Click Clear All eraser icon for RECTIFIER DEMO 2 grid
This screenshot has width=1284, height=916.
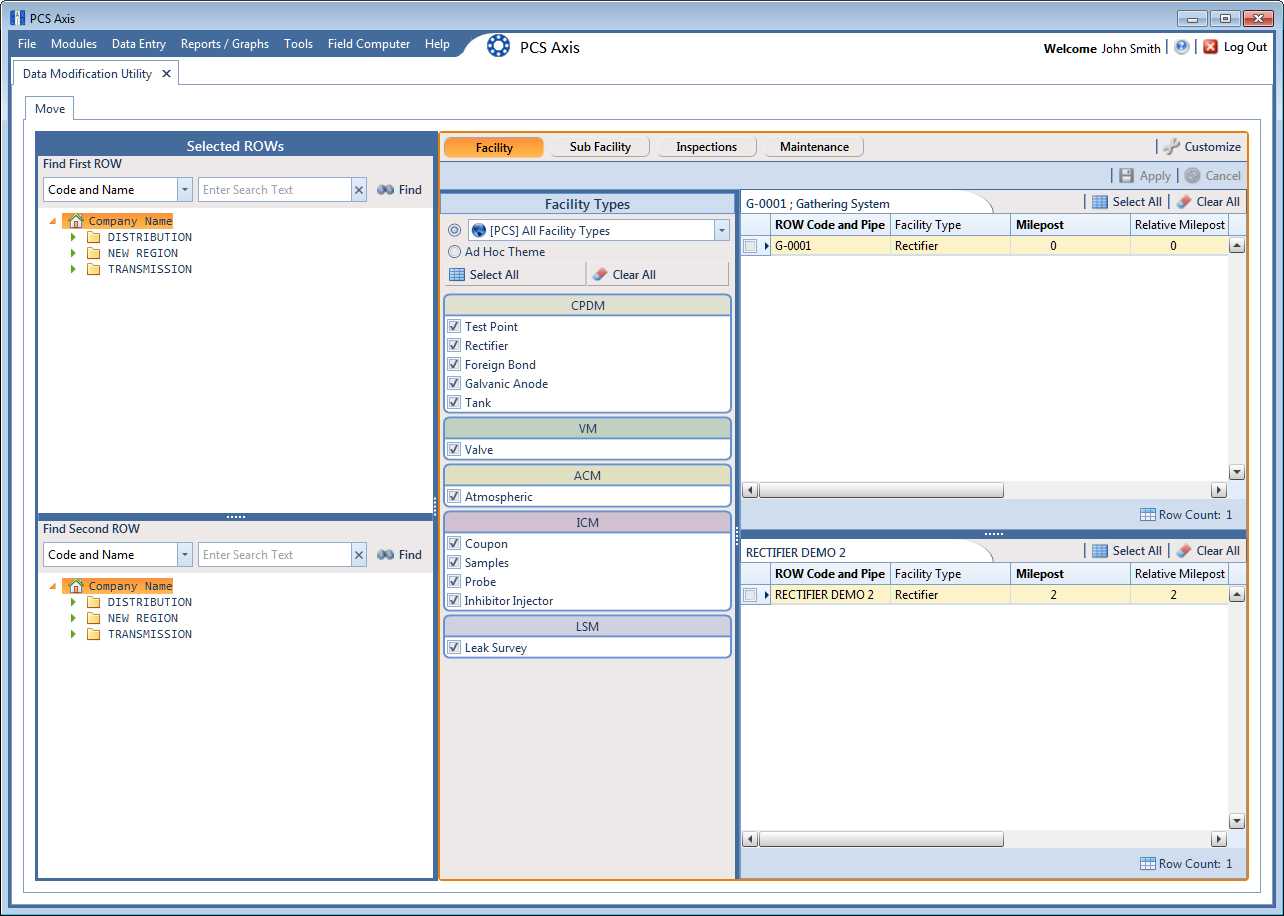coord(1184,551)
